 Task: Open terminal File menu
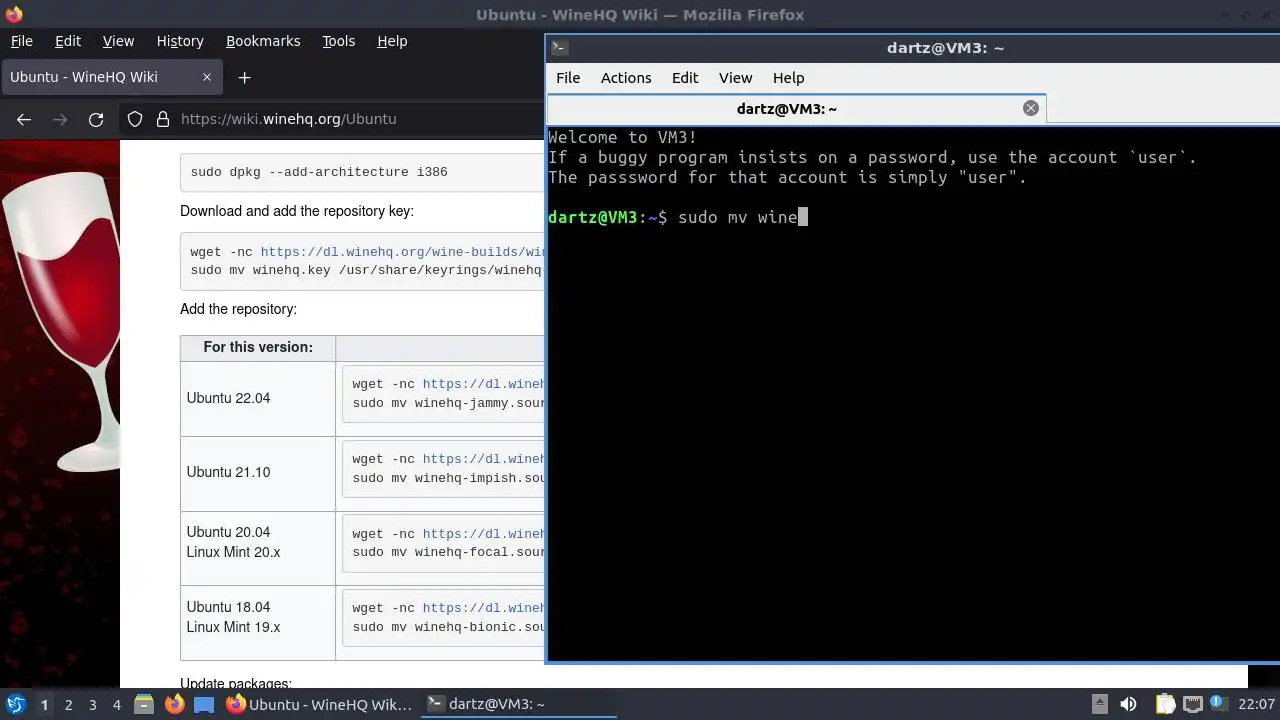[x=568, y=78]
